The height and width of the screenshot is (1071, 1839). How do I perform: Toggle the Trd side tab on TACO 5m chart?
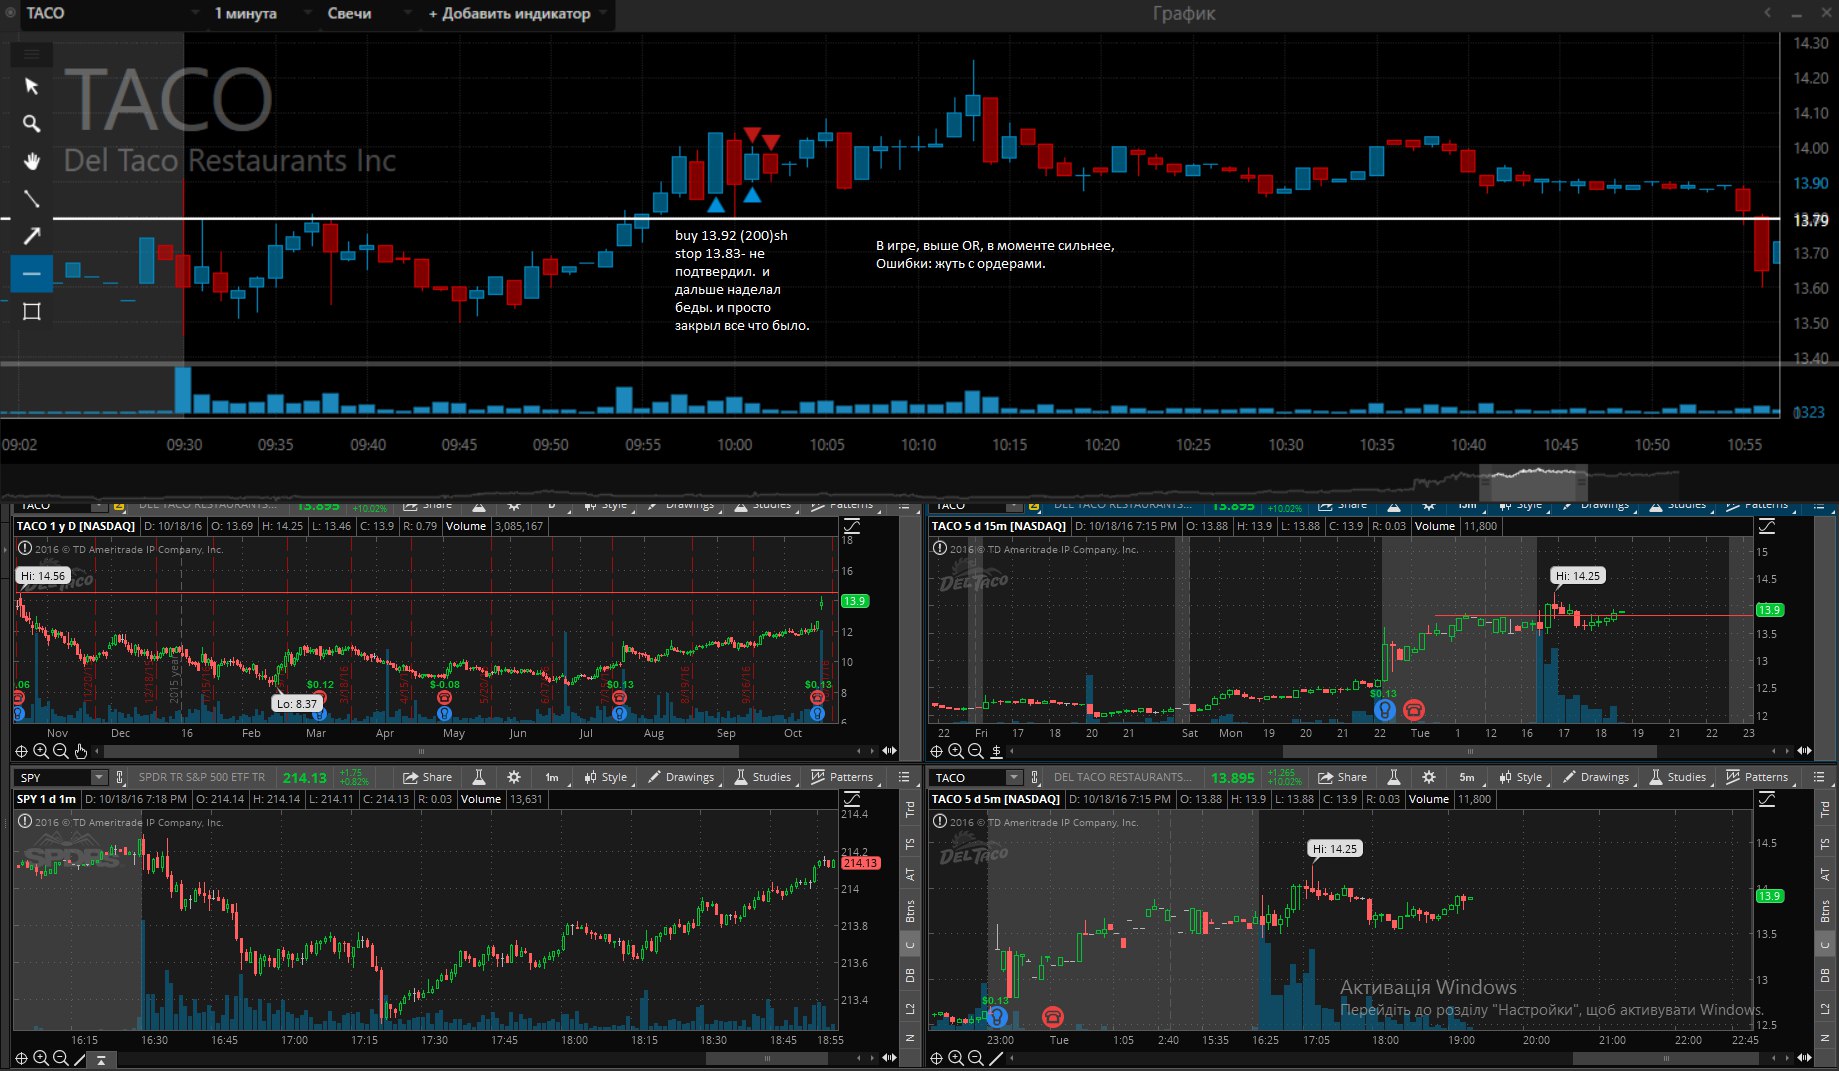pos(1825,809)
